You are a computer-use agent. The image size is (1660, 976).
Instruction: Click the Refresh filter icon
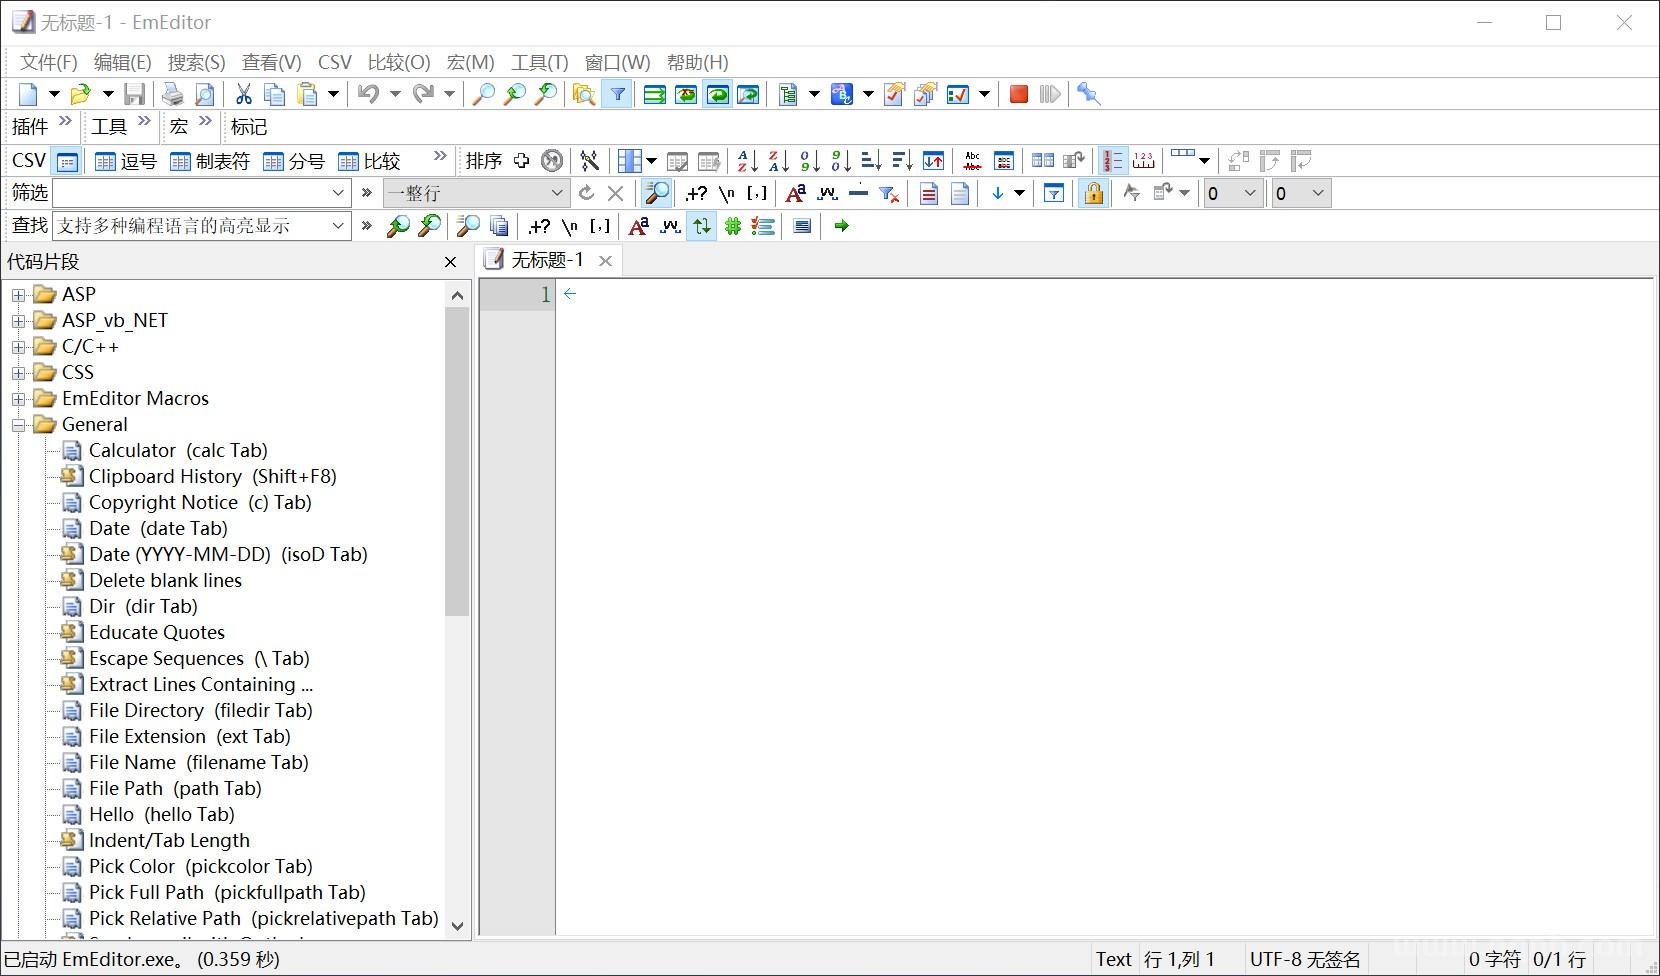pyautogui.click(x=586, y=193)
